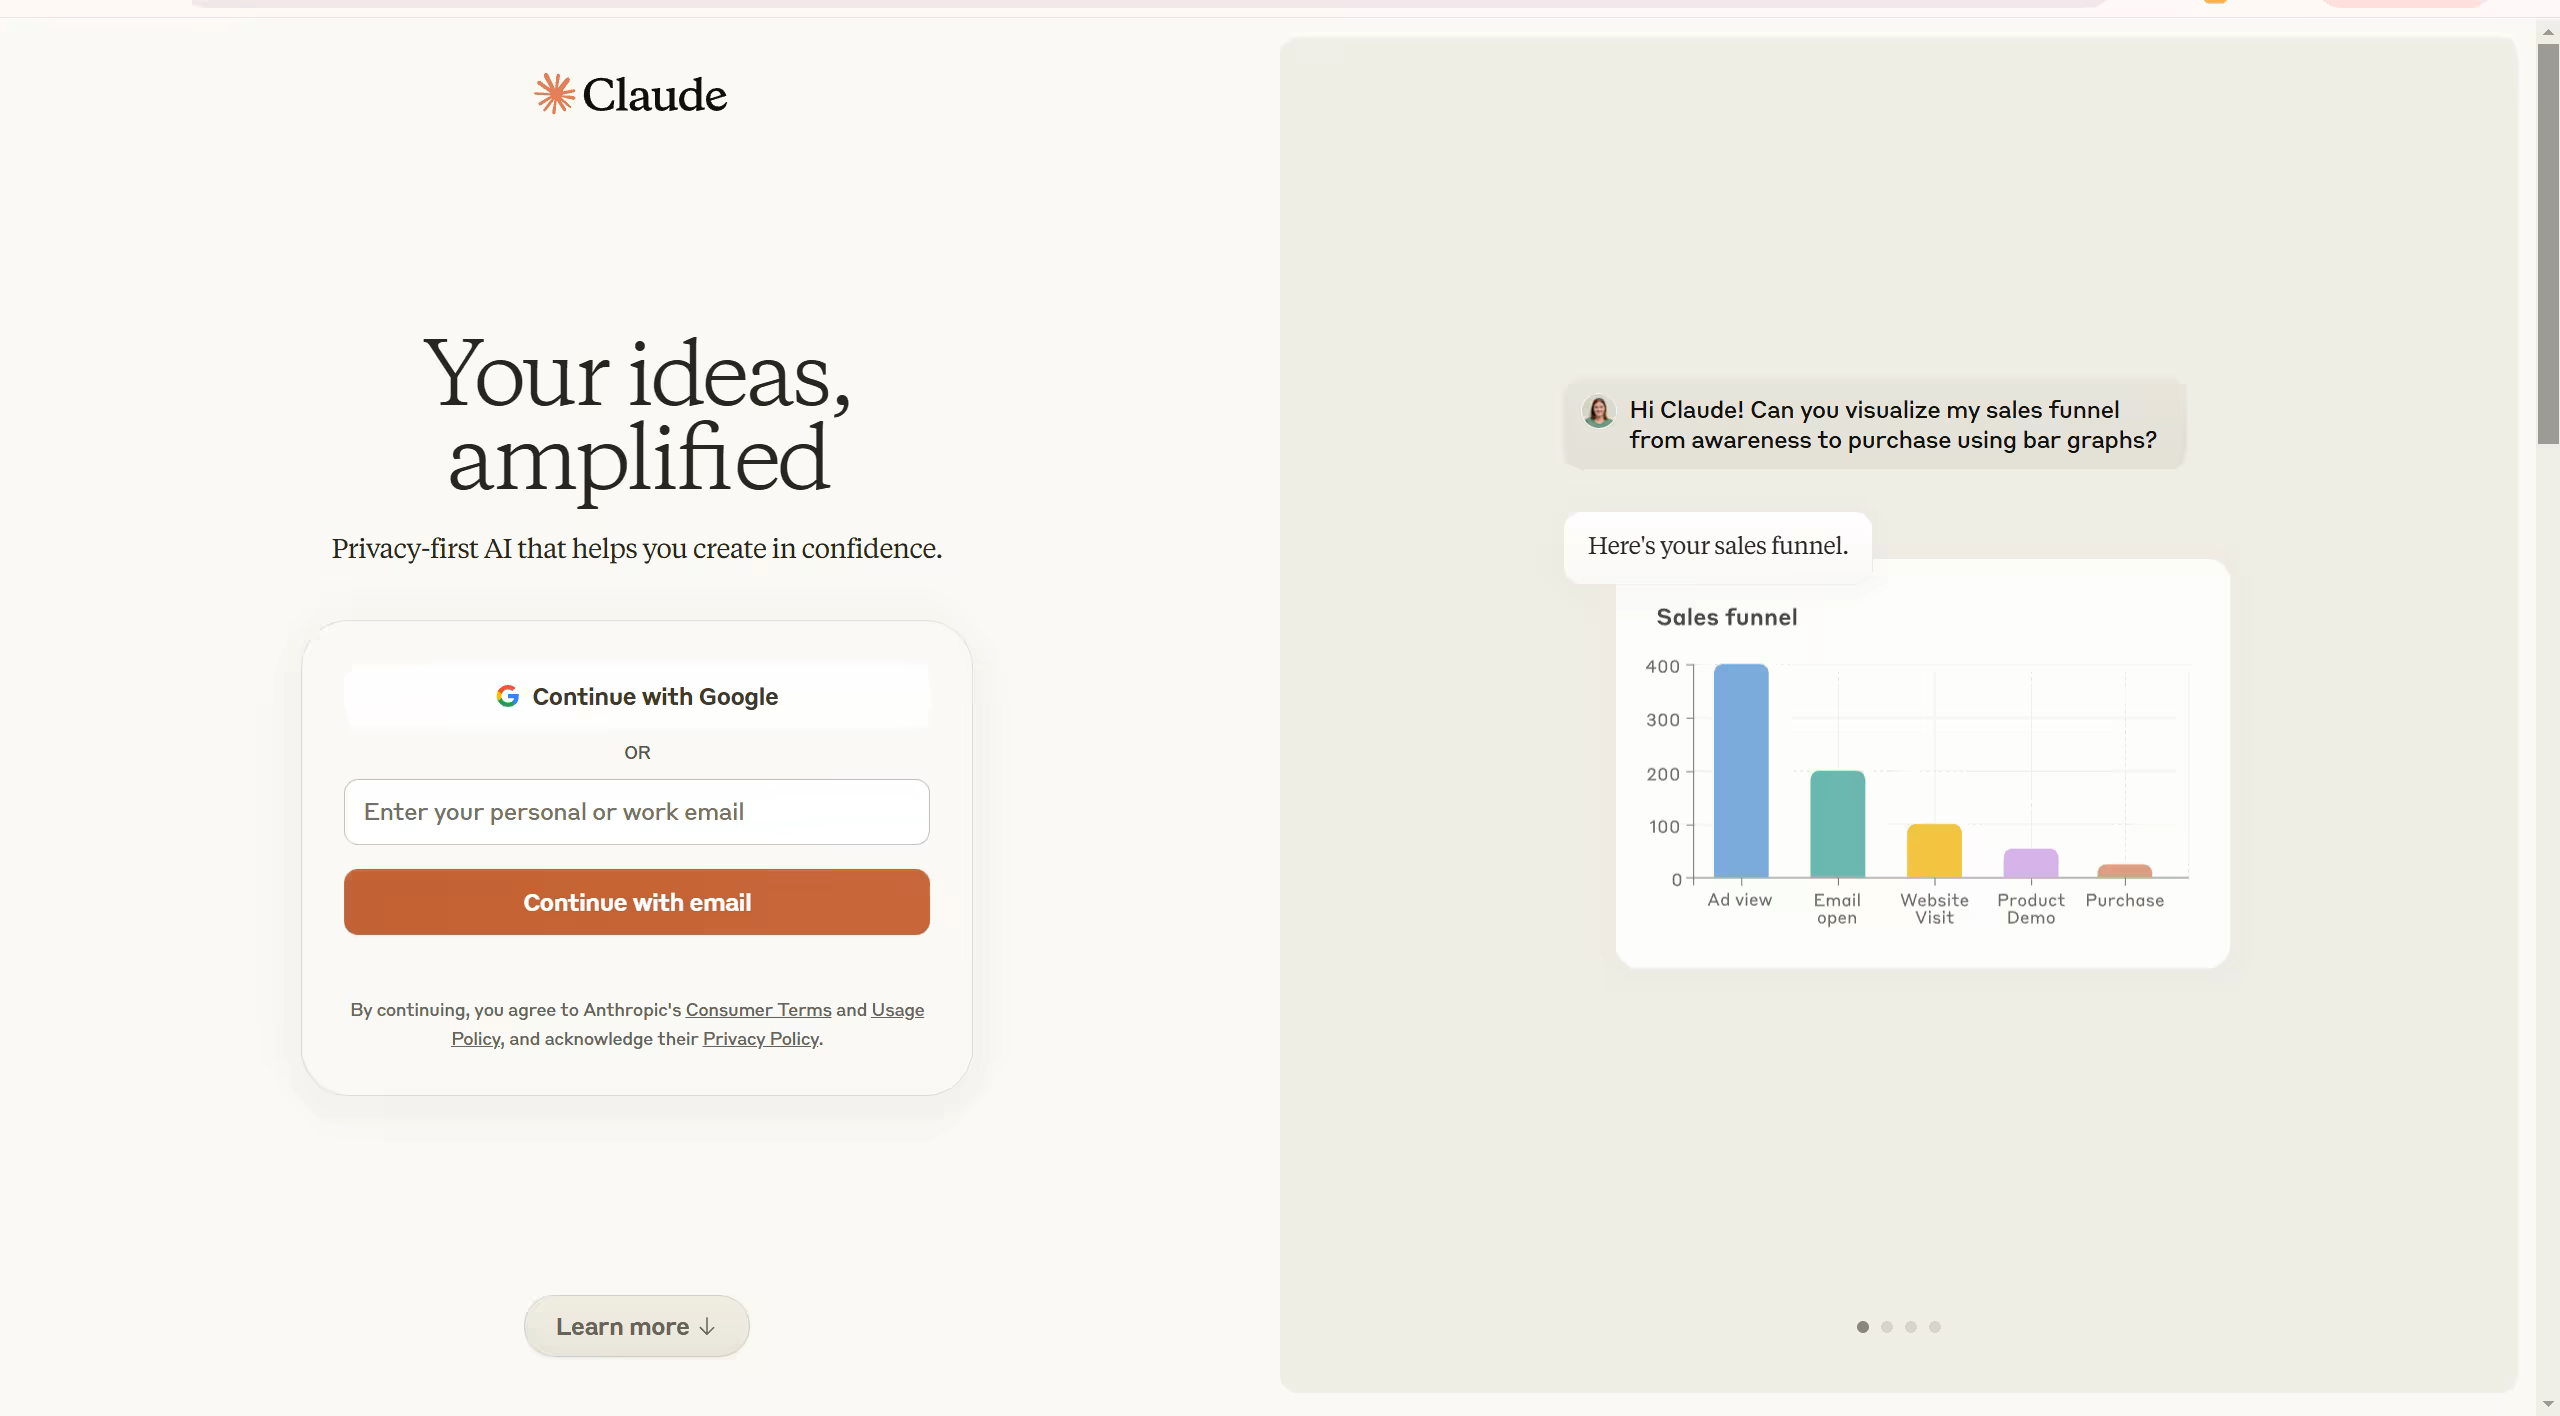Click the Claude starburst logo icon
The height and width of the screenshot is (1416, 2560).
click(x=554, y=94)
